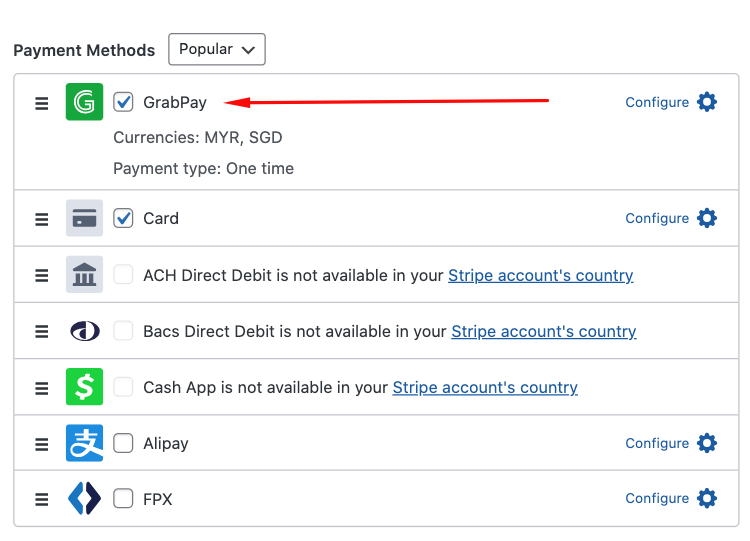Viewport: 750px width, 541px height.
Task: Open the Popular payment methods dropdown
Action: [x=216, y=49]
